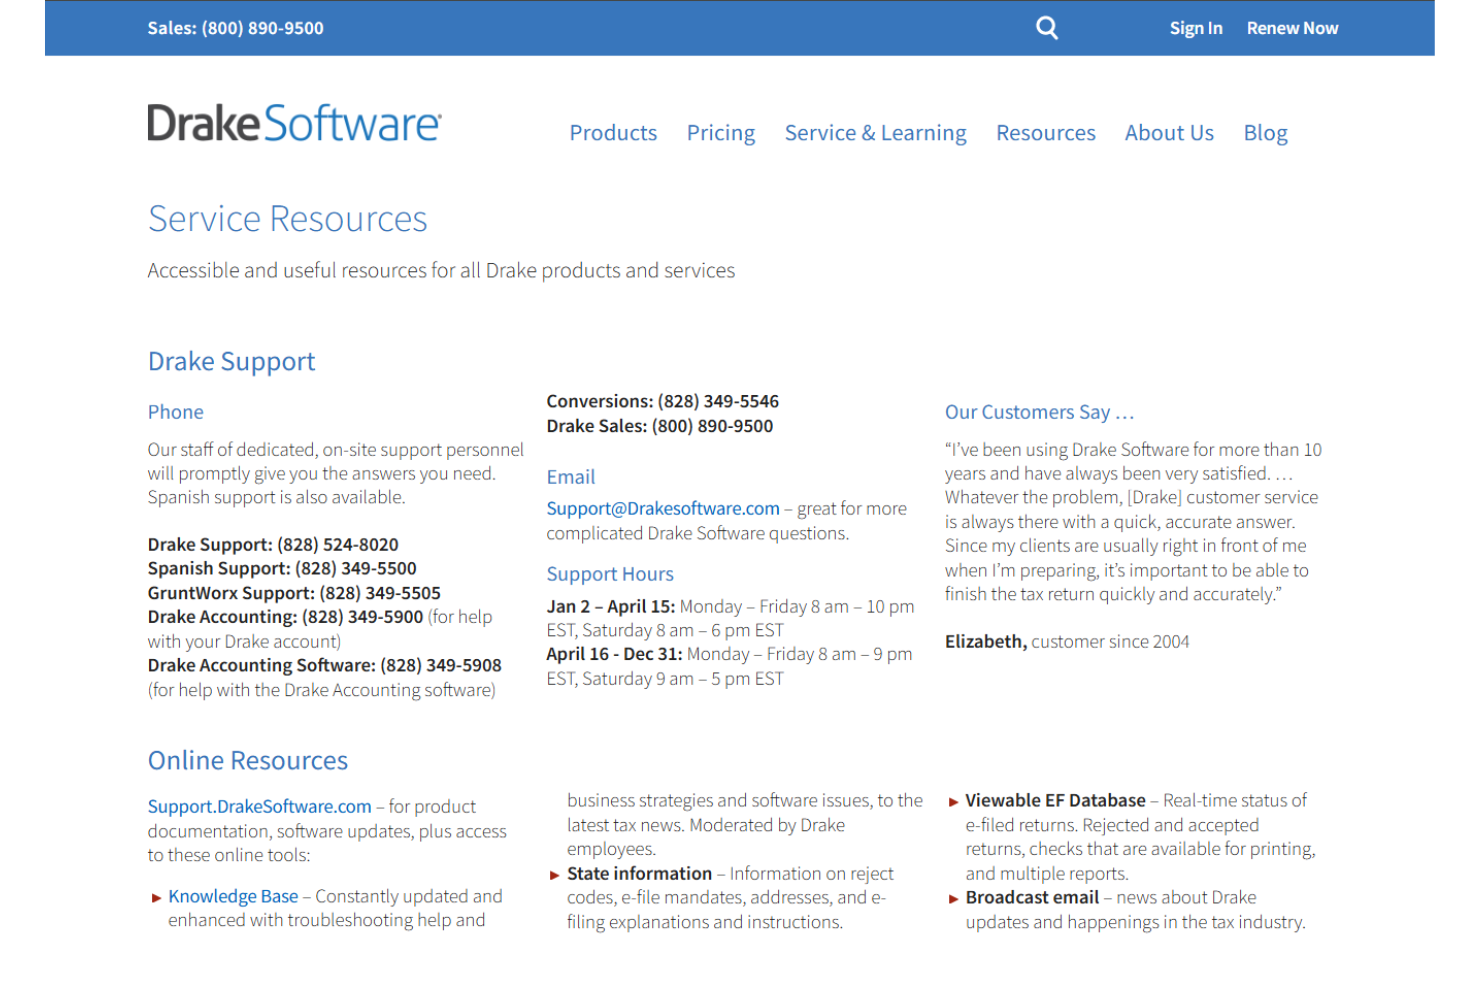Click Support@Drakesoftware.com email link
This screenshot has height=987, width=1480.
click(663, 508)
